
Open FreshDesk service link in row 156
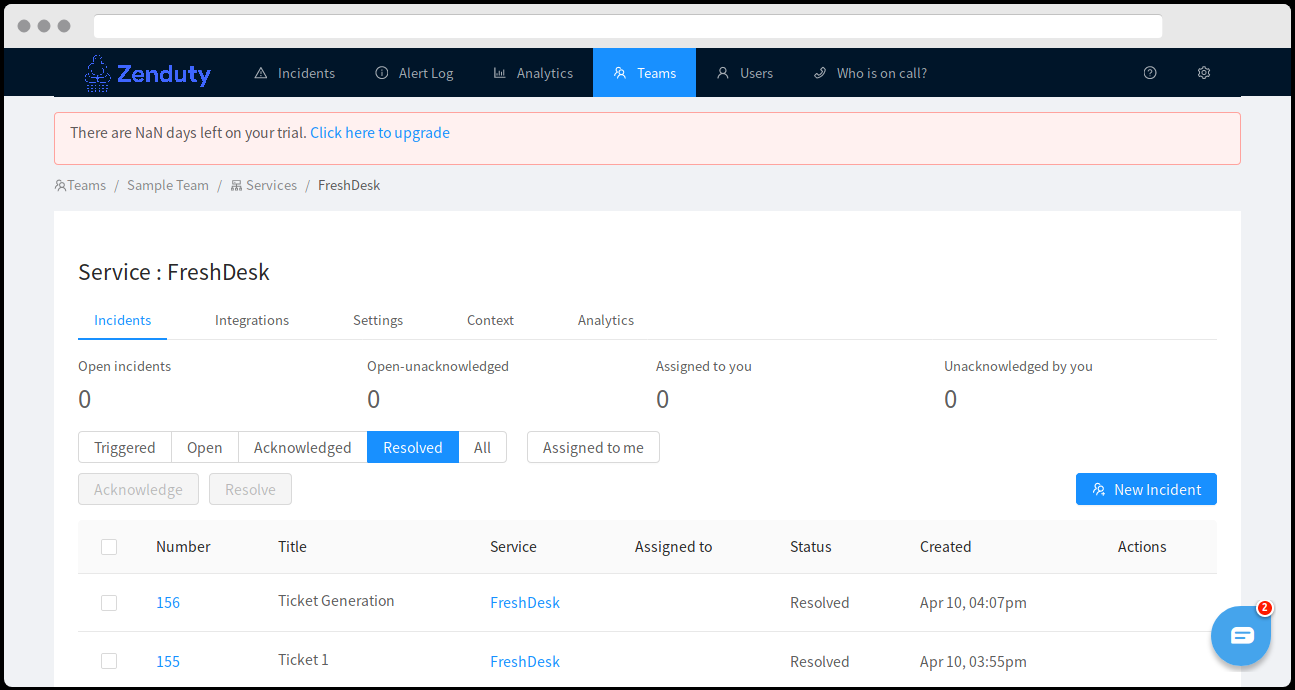pyautogui.click(x=525, y=603)
